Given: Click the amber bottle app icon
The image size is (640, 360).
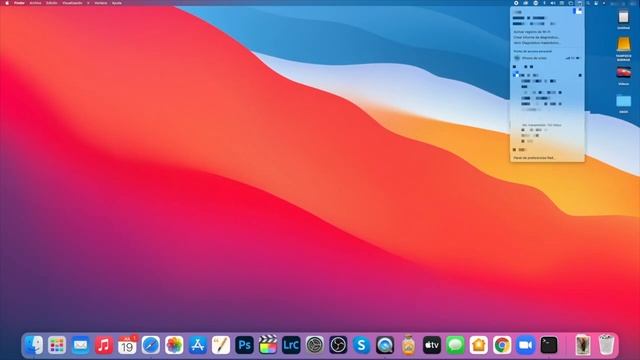Looking at the screenshot, I should (408, 345).
